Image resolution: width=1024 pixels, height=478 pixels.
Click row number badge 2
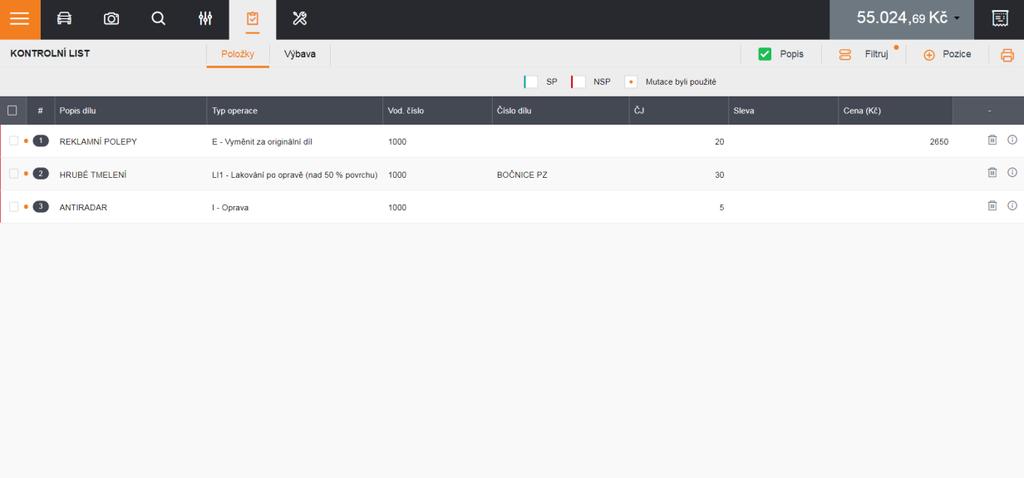[40, 174]
